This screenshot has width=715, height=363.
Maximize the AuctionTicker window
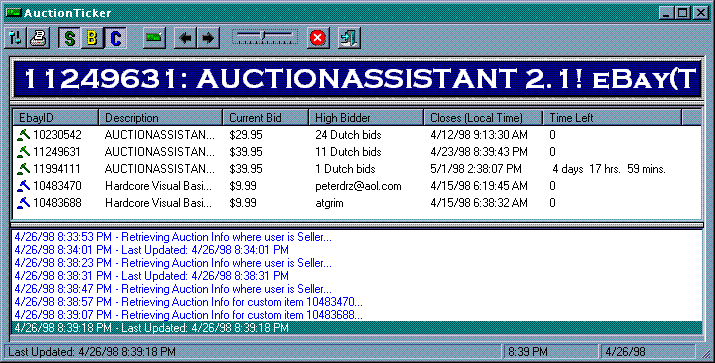(x=683, y=13)
